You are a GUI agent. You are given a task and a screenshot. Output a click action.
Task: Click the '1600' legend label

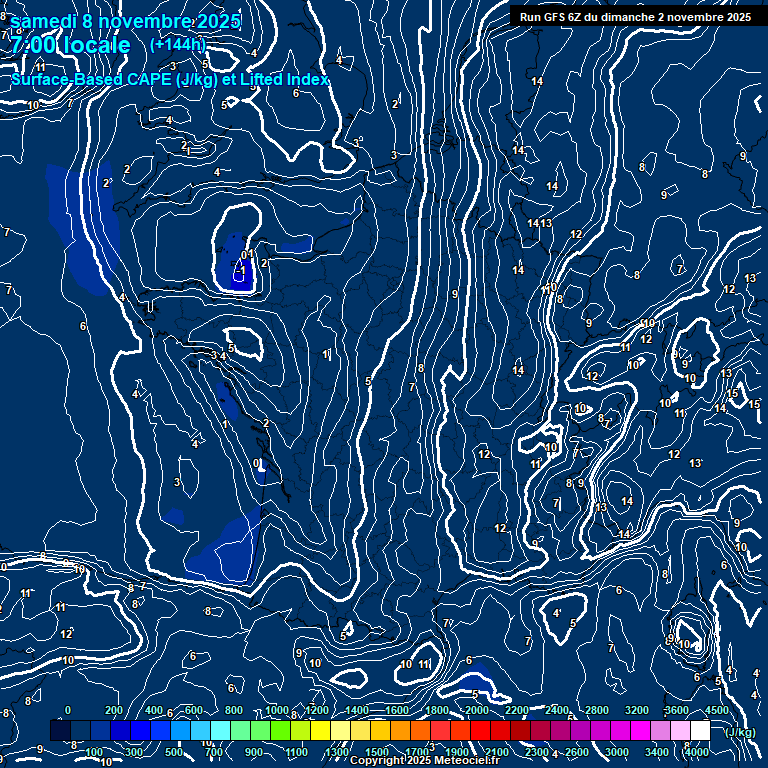point(397,710)
